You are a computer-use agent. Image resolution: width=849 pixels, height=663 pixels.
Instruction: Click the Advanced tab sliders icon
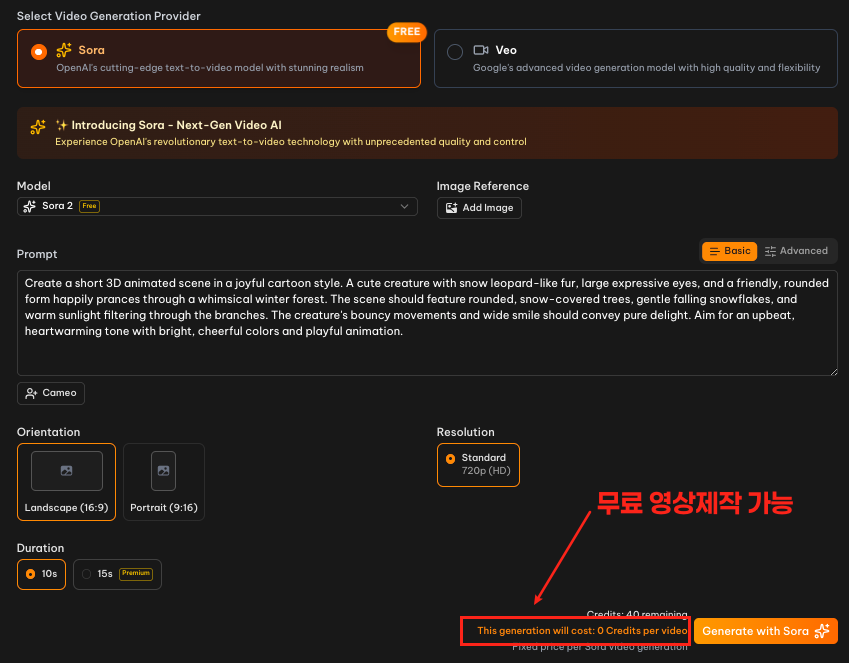click(x=770, y=251)
